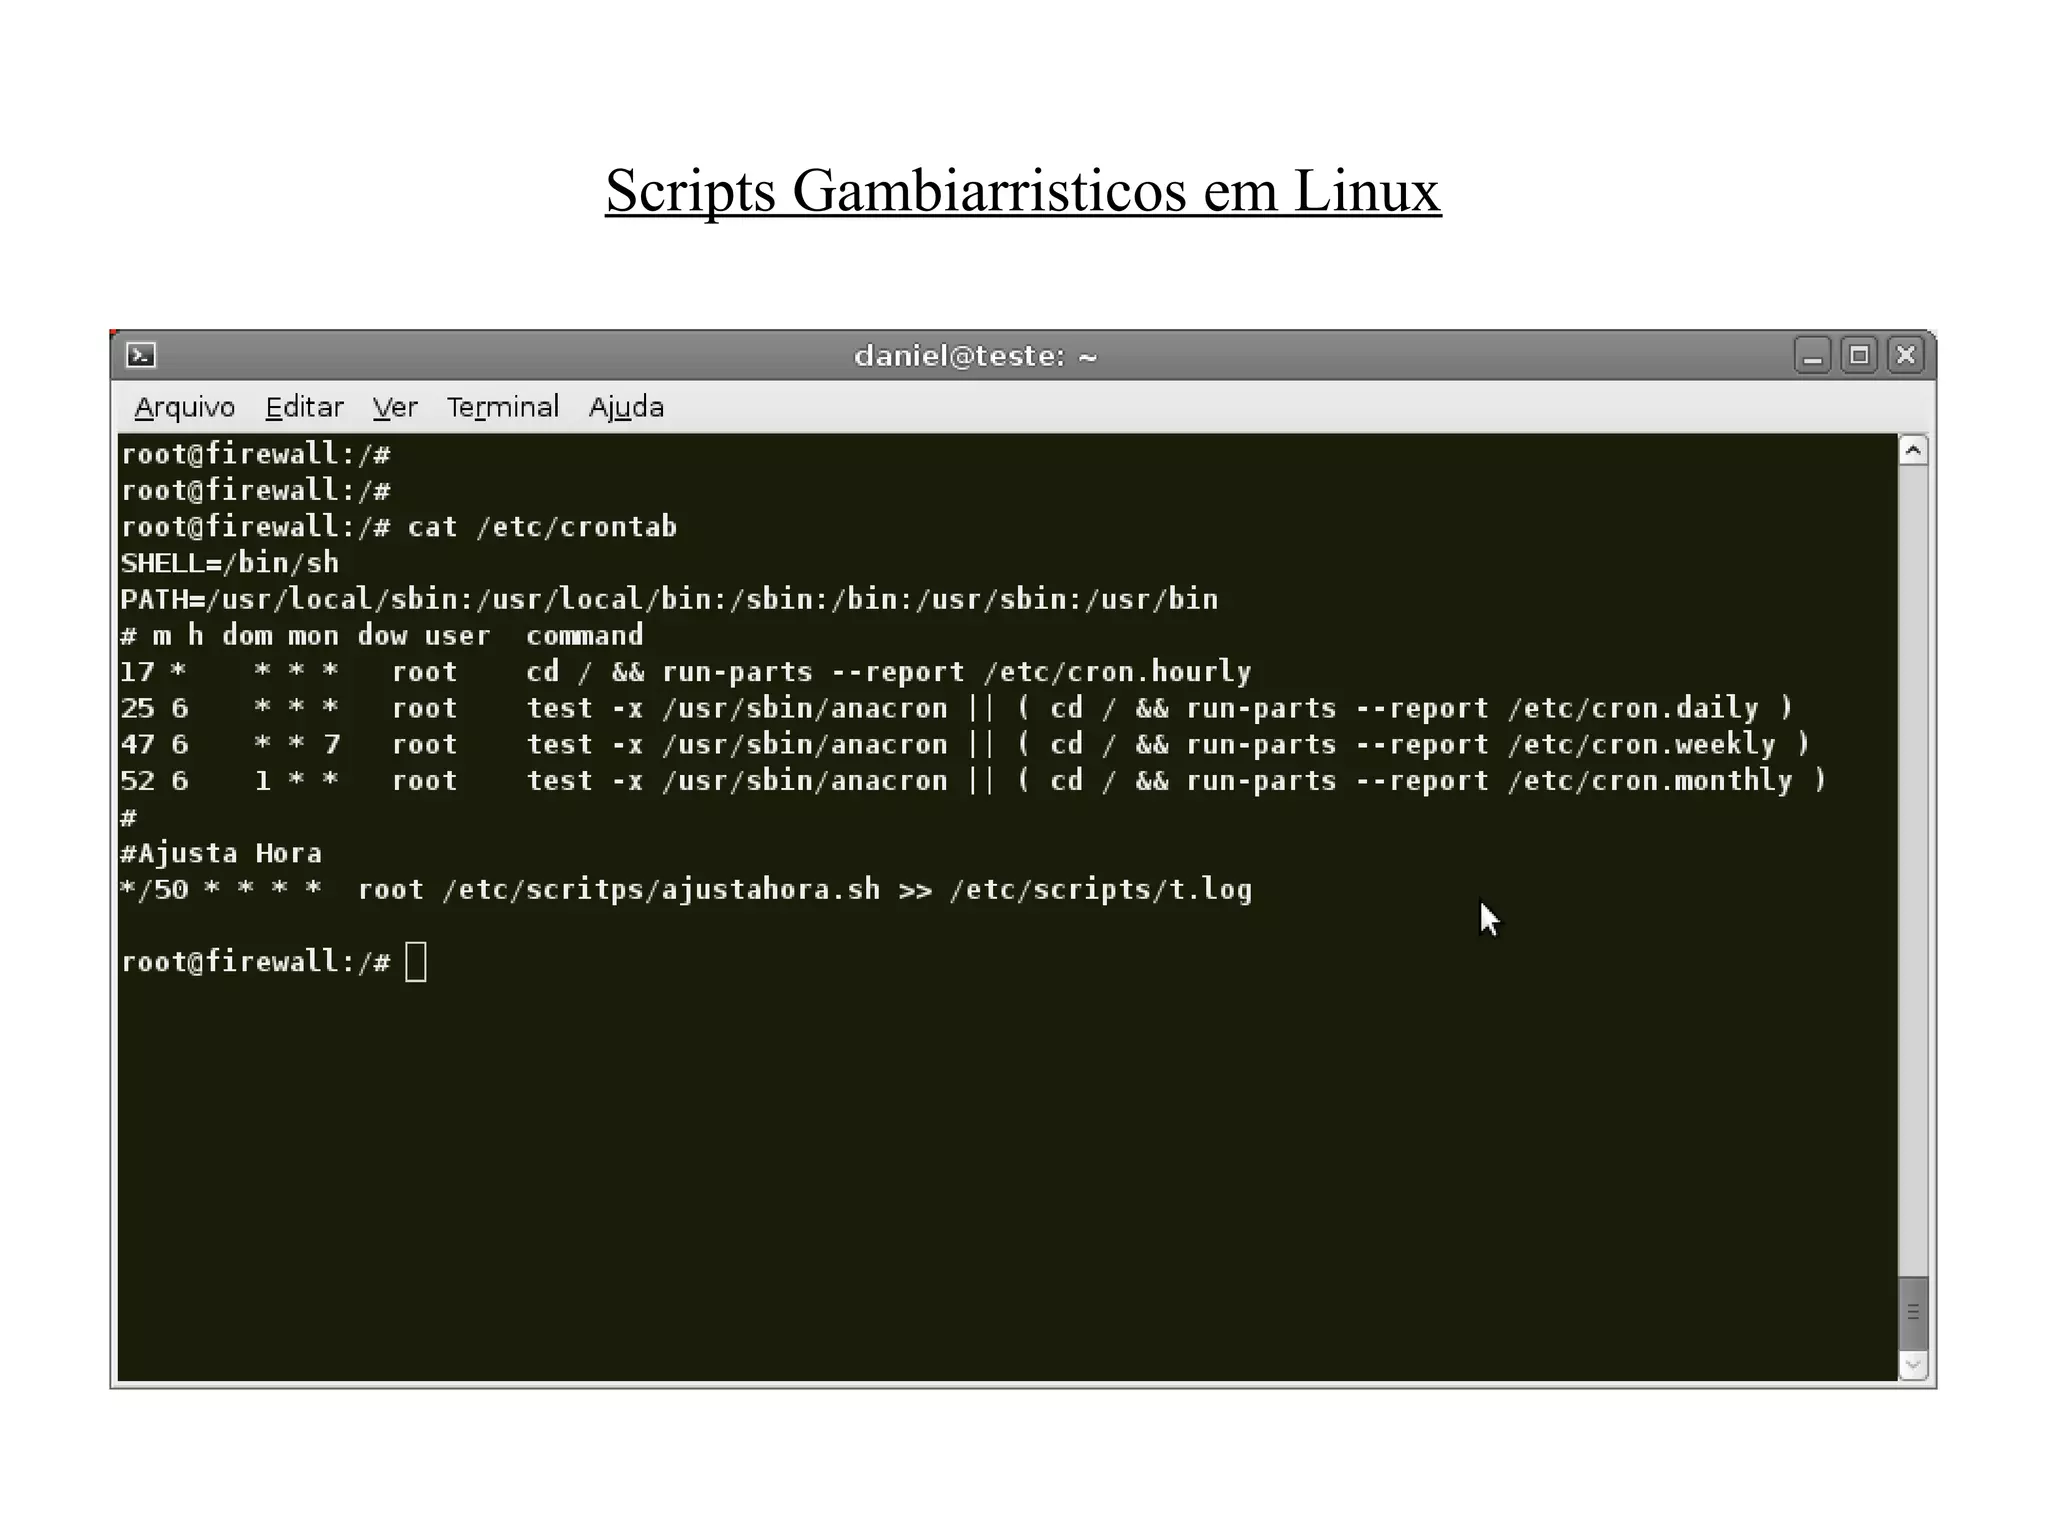
Task: Close the daniel@teste terminal window
Action: 1906,355
